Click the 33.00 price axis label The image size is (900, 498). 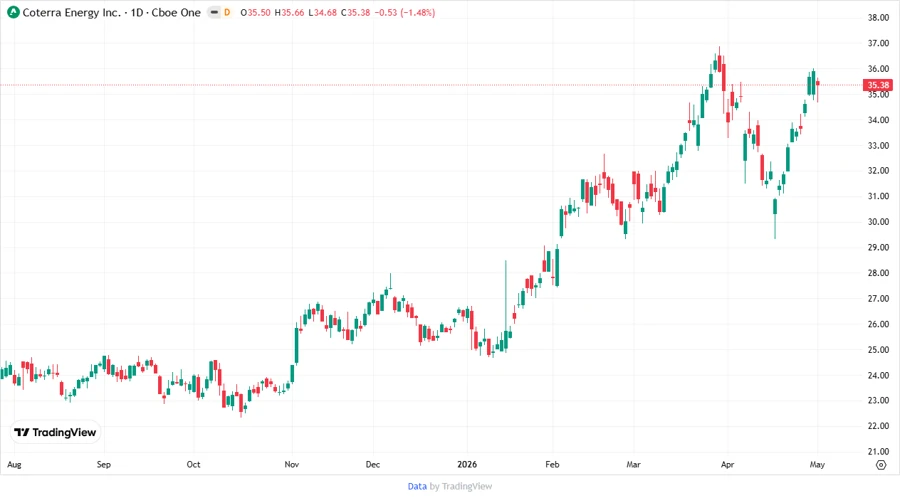coord(878,145)
